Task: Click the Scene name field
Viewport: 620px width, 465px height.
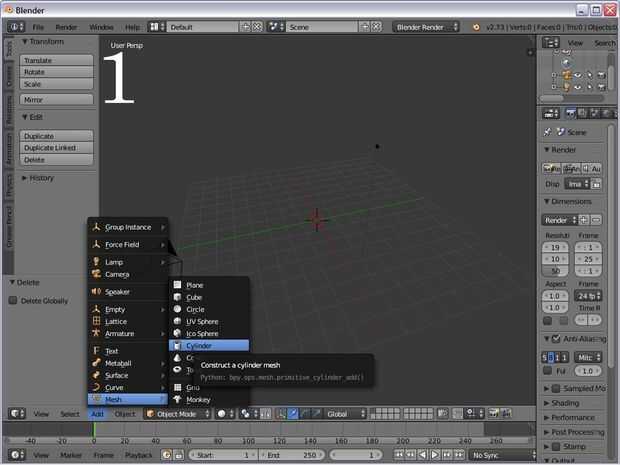Action: [x=322, y=27]
